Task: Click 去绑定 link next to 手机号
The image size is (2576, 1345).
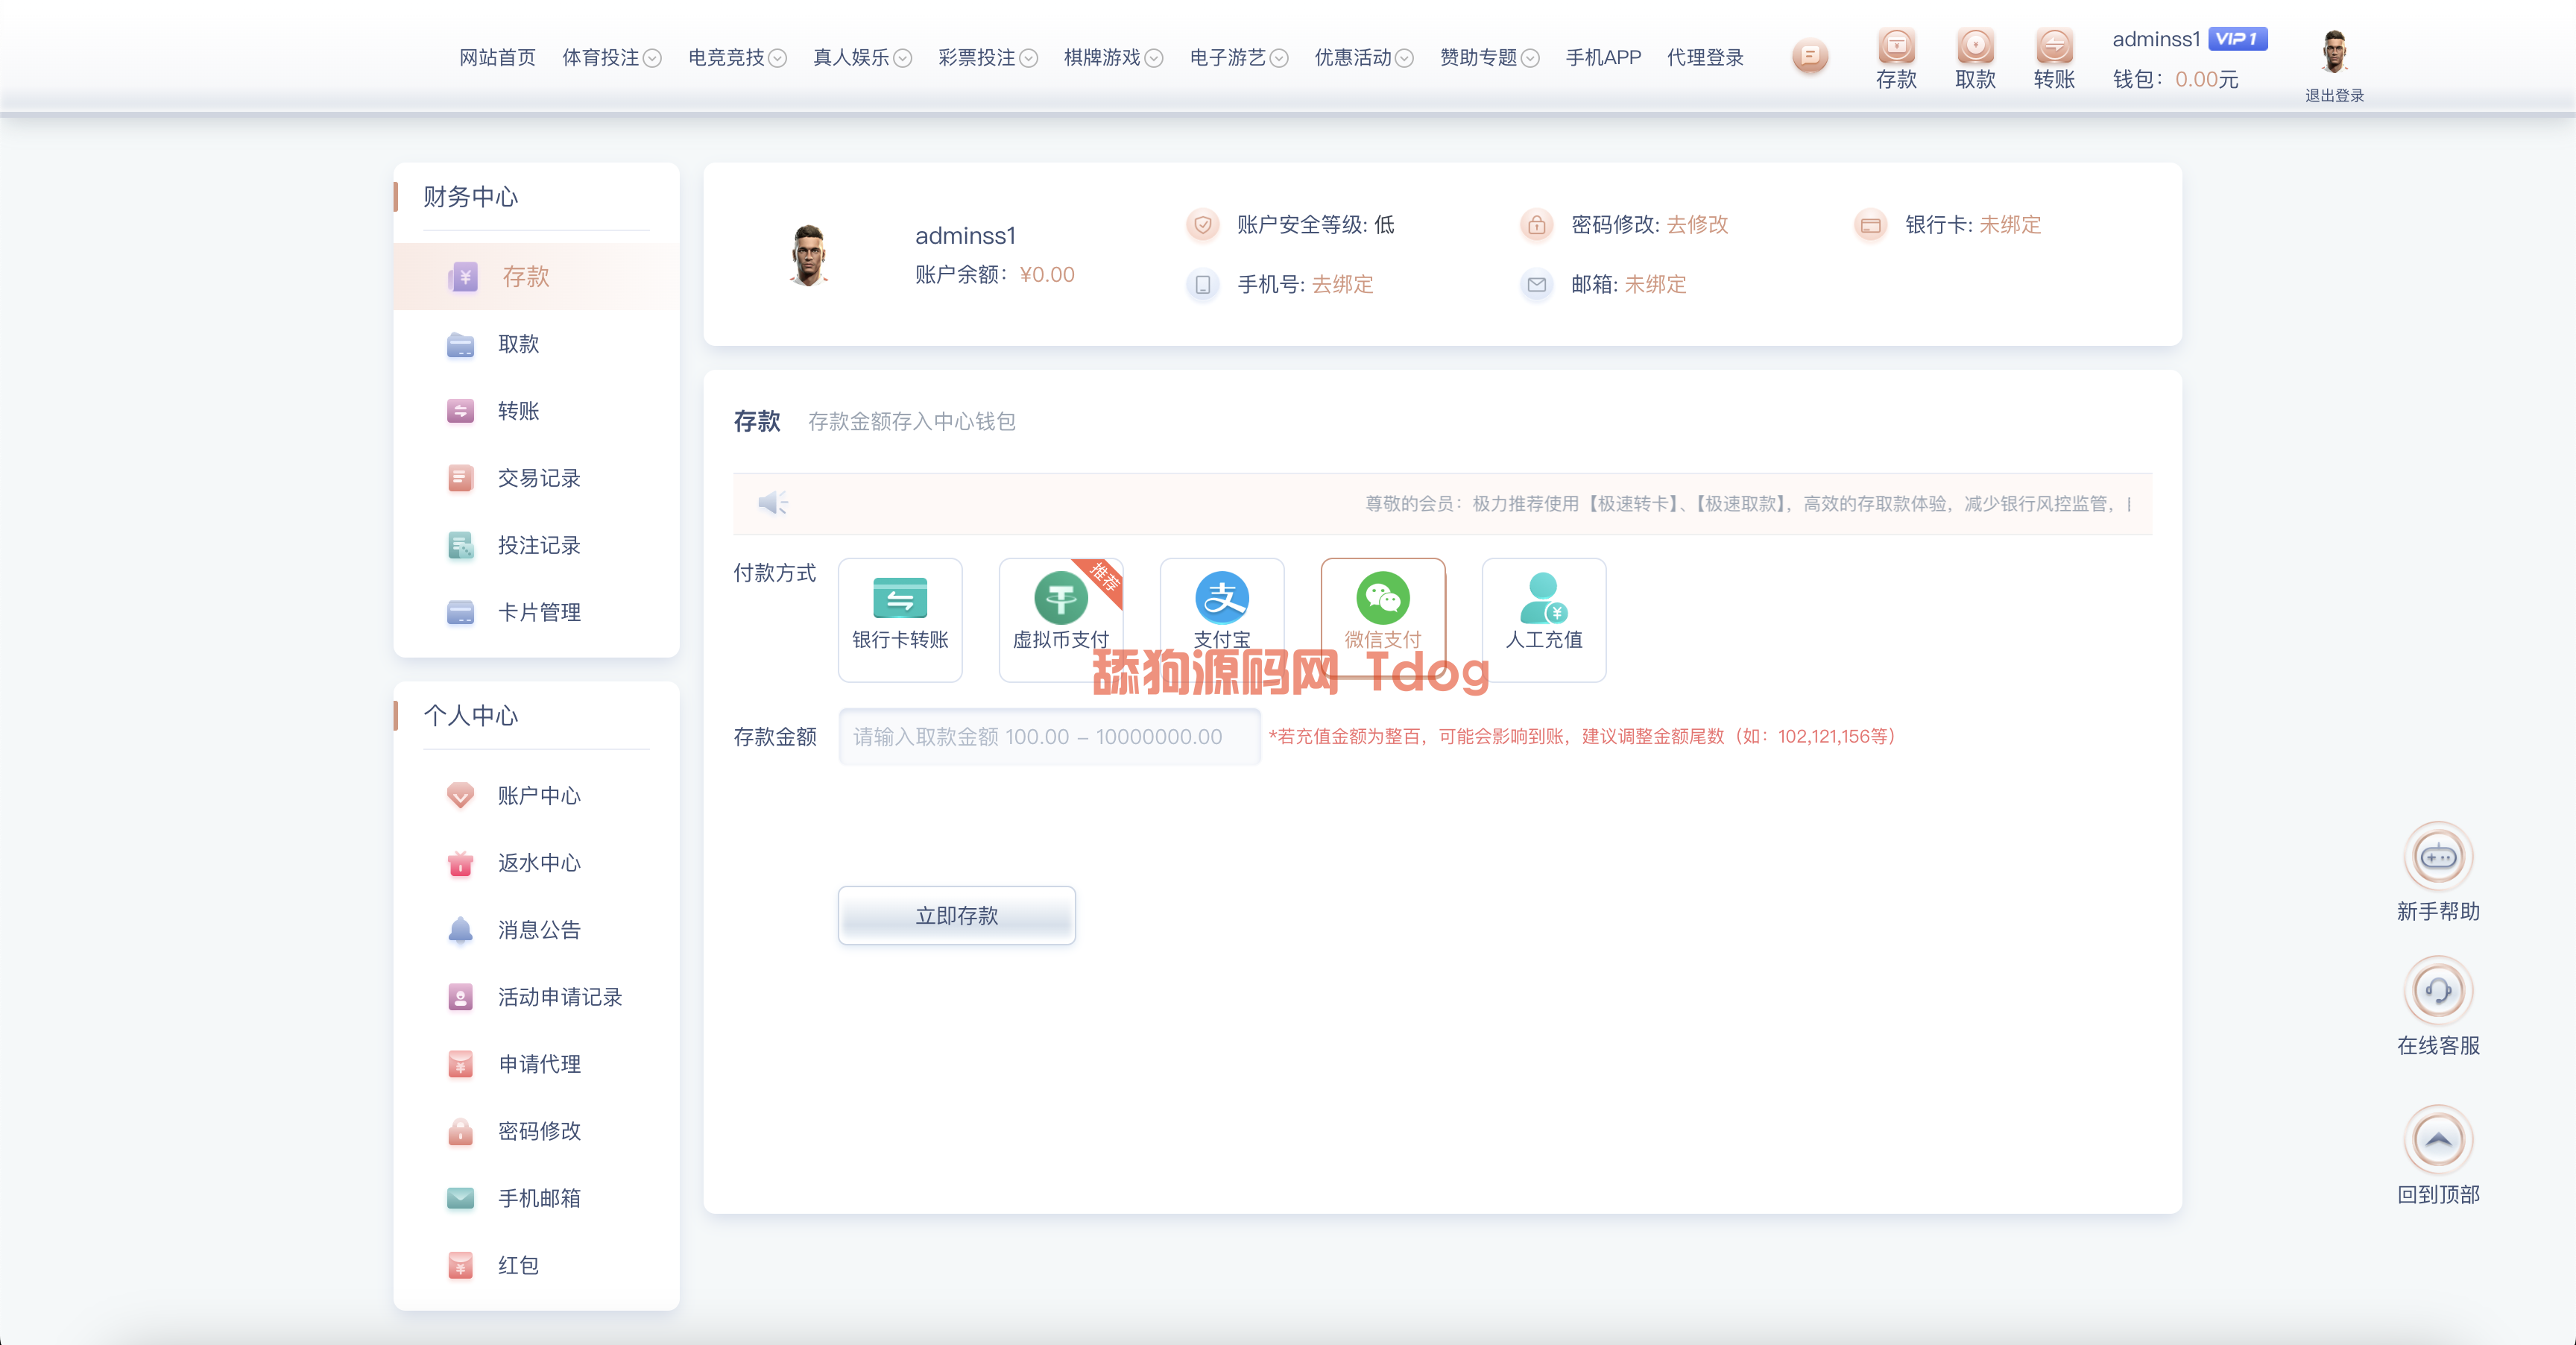Action: point(1343,285)
